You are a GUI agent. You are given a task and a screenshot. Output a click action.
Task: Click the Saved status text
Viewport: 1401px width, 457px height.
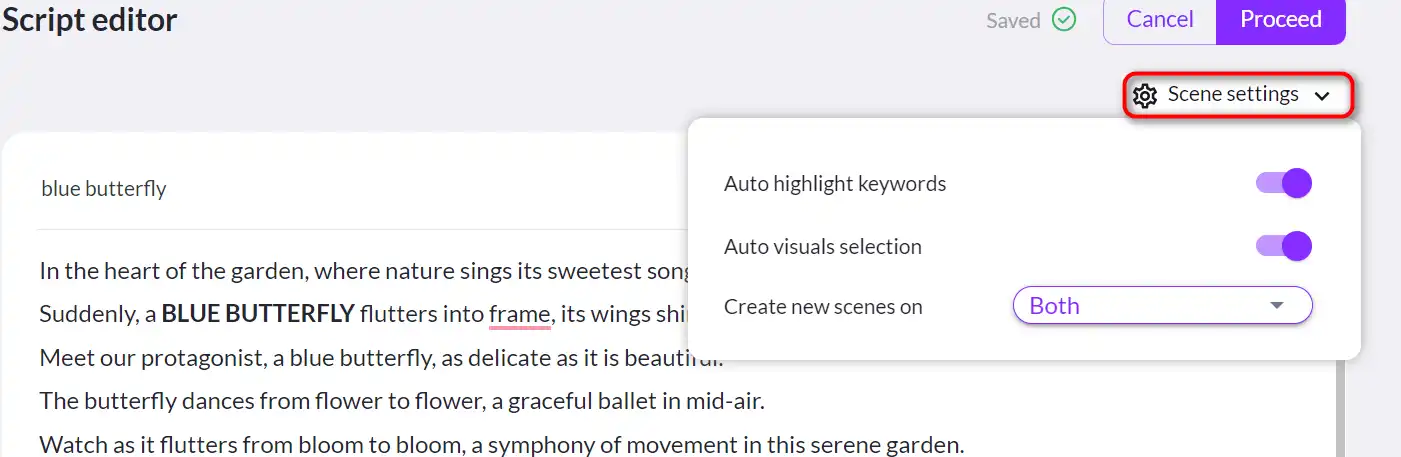(x=1013, y=21)
